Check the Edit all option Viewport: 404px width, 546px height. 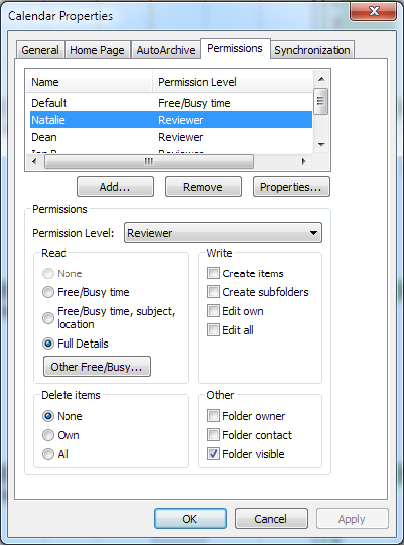pyautogui.click(x=213, y=329)
